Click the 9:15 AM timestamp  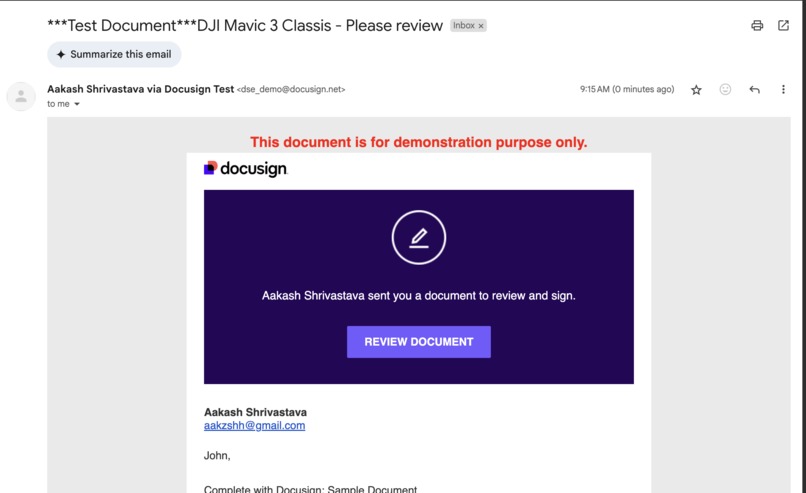[x=627, y=89]
